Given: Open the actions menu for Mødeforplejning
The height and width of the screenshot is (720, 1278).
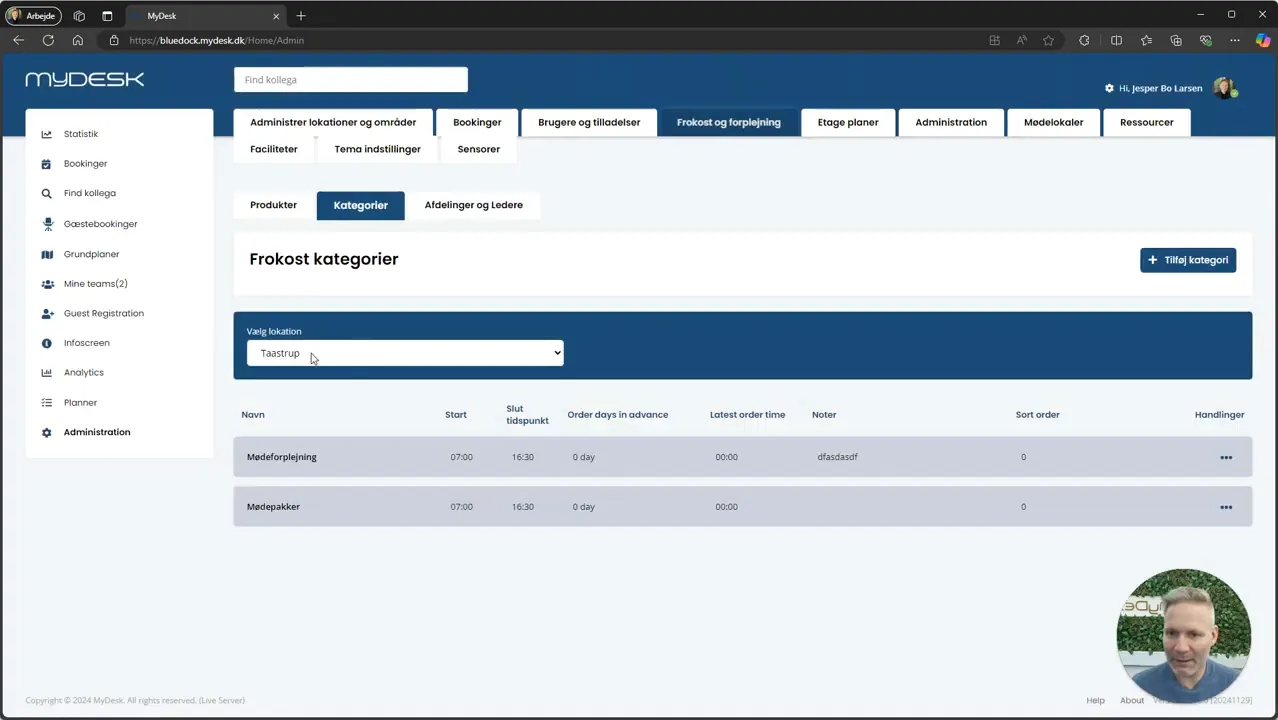Looking at the screenshot, I should (1226, 457).
